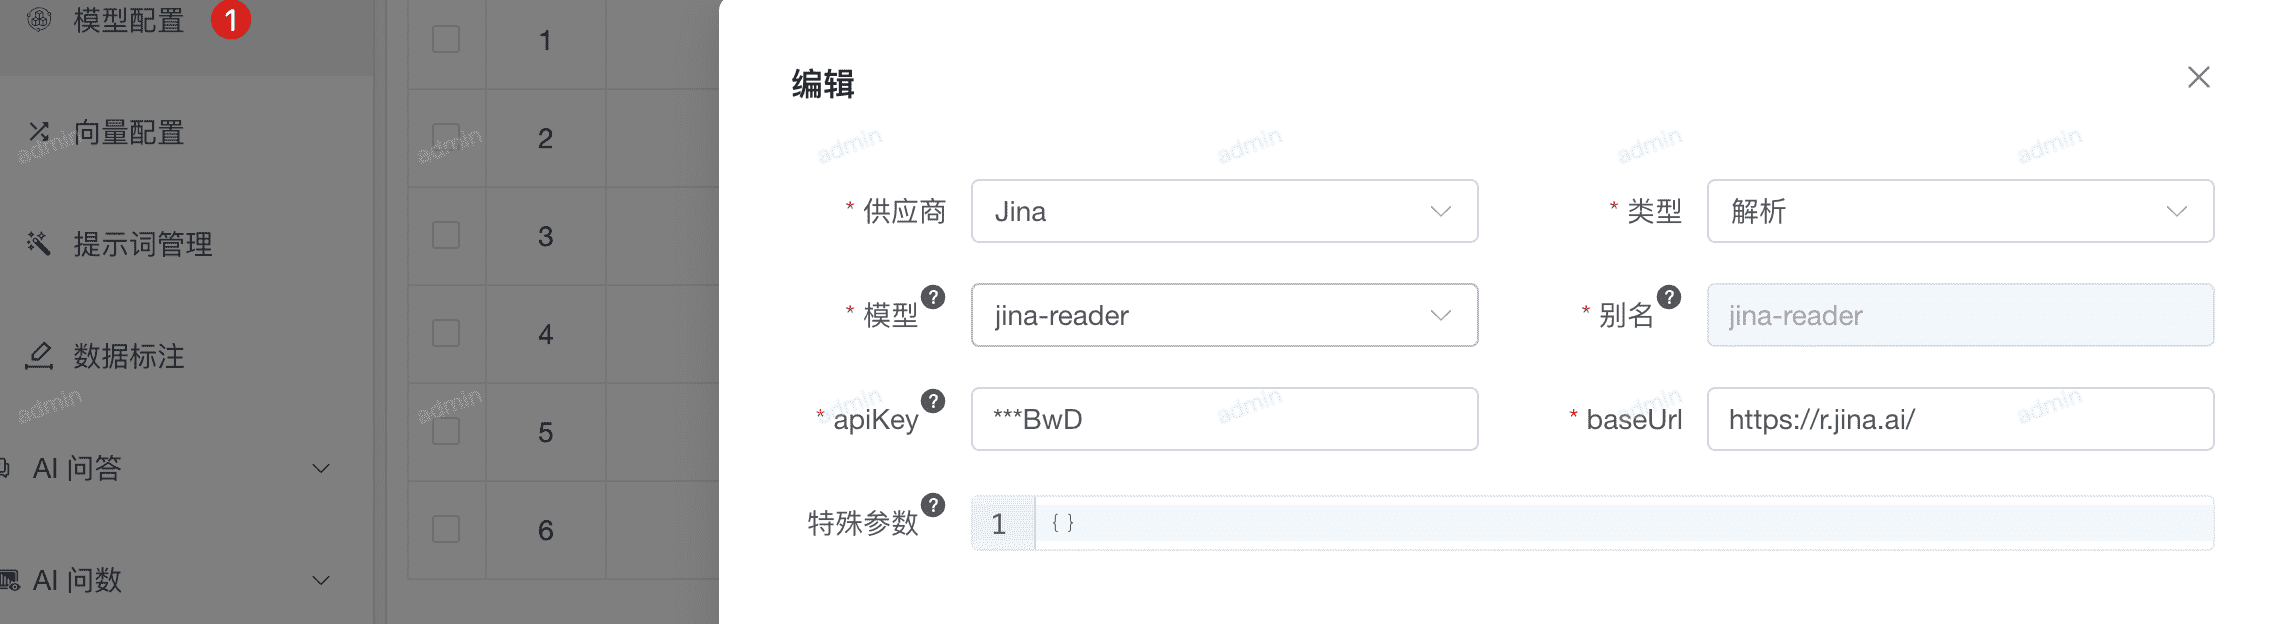The image size is (2272, 624).
Task: Expand the AI 问答 sidebar section
Action: click(319, 468)
